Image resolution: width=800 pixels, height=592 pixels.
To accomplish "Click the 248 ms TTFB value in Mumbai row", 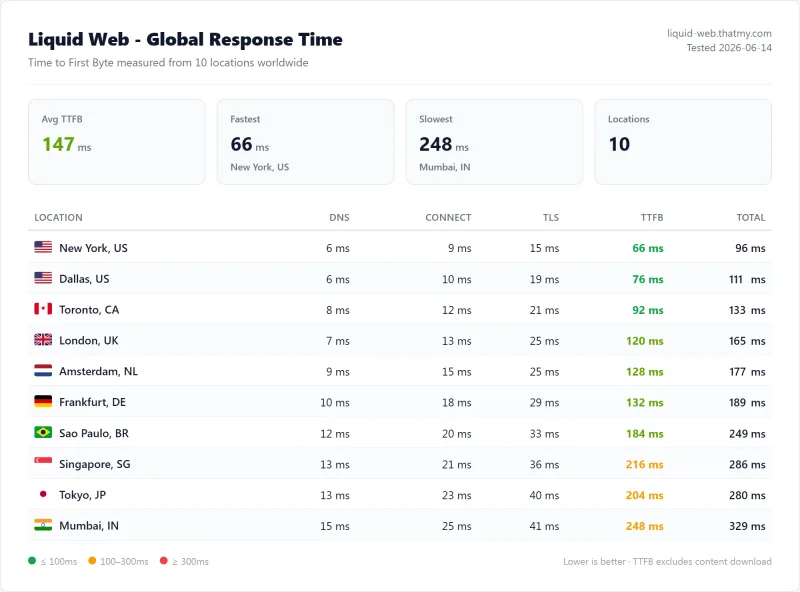I will pyautogui.click(x=645, y=526).
